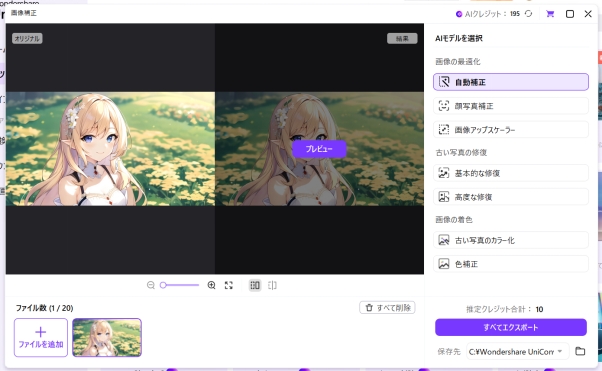Refresh the AI credits count

click(x=529, y=14)
